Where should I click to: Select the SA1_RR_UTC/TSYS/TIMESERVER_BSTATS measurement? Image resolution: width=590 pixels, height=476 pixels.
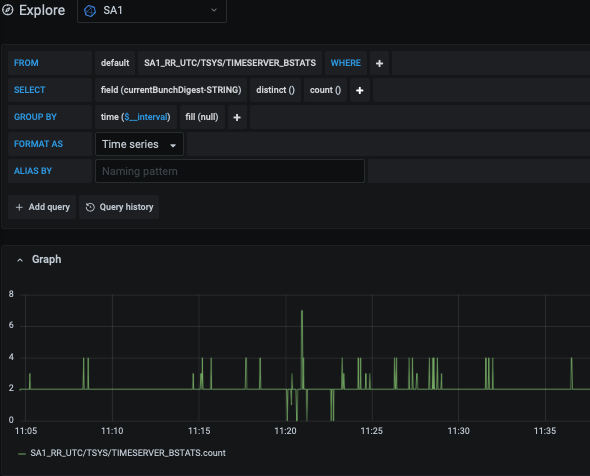click(230, 63)
